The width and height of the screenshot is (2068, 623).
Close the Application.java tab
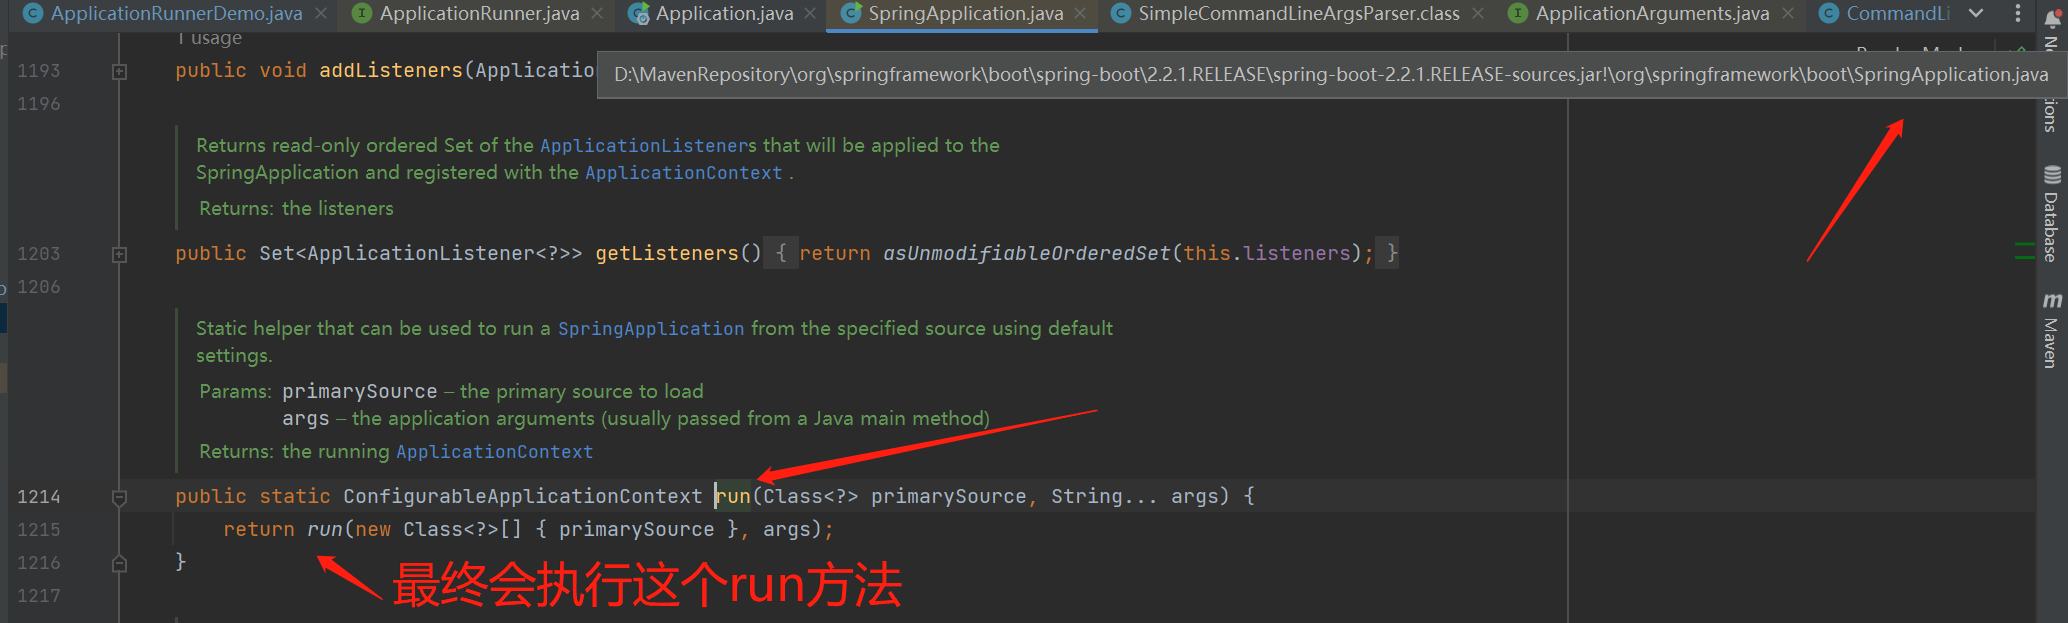point(810,14)
